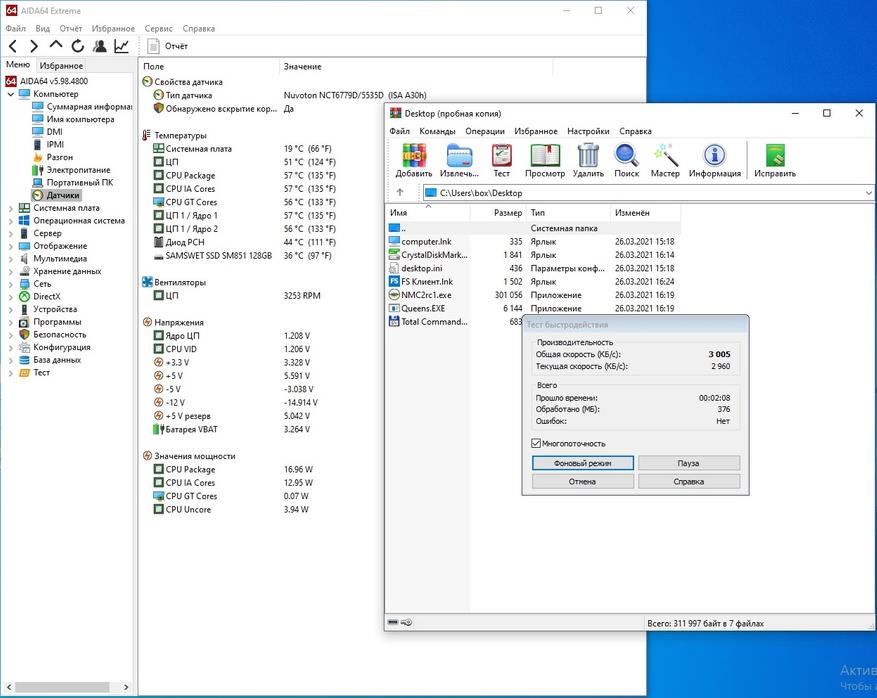Click the Фоновый режим button
Viewport: 877px width, 698px height.
[583, 463]
